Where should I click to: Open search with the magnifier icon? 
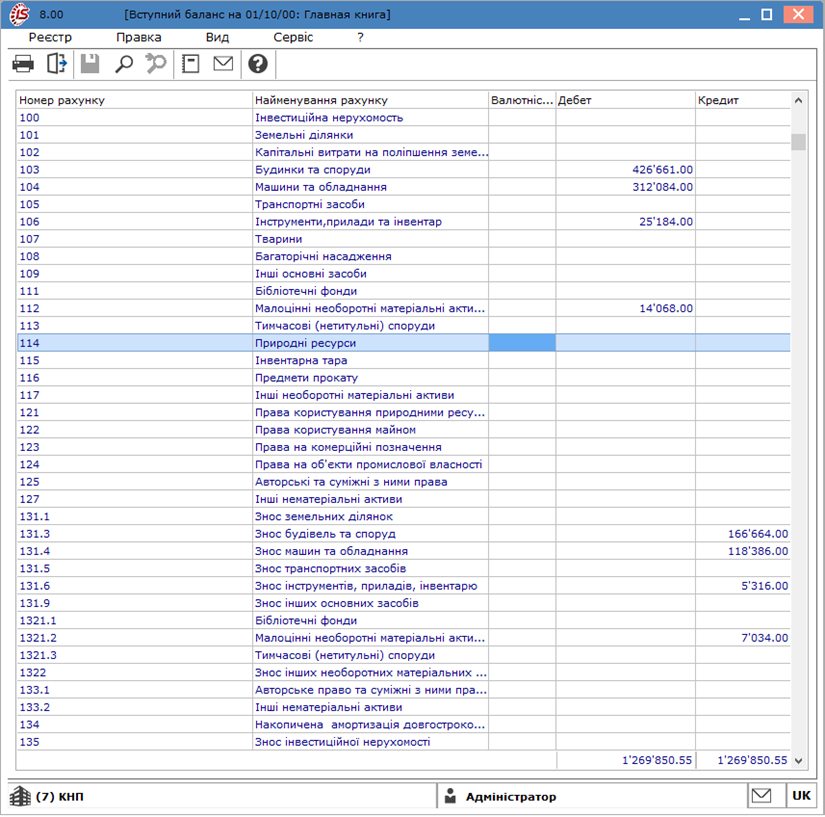124,64
